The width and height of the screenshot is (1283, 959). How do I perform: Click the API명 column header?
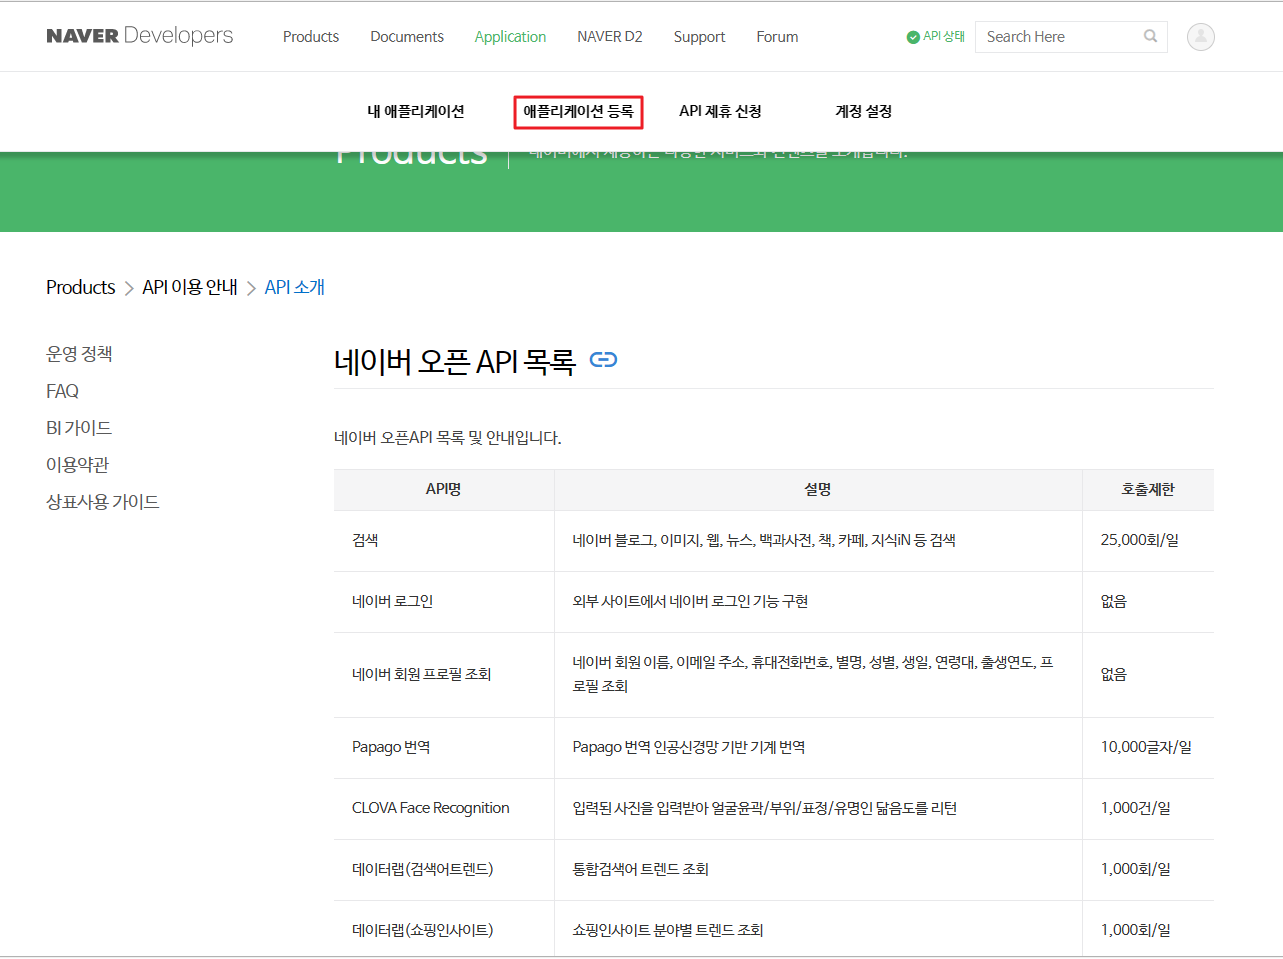pos(444,490)
